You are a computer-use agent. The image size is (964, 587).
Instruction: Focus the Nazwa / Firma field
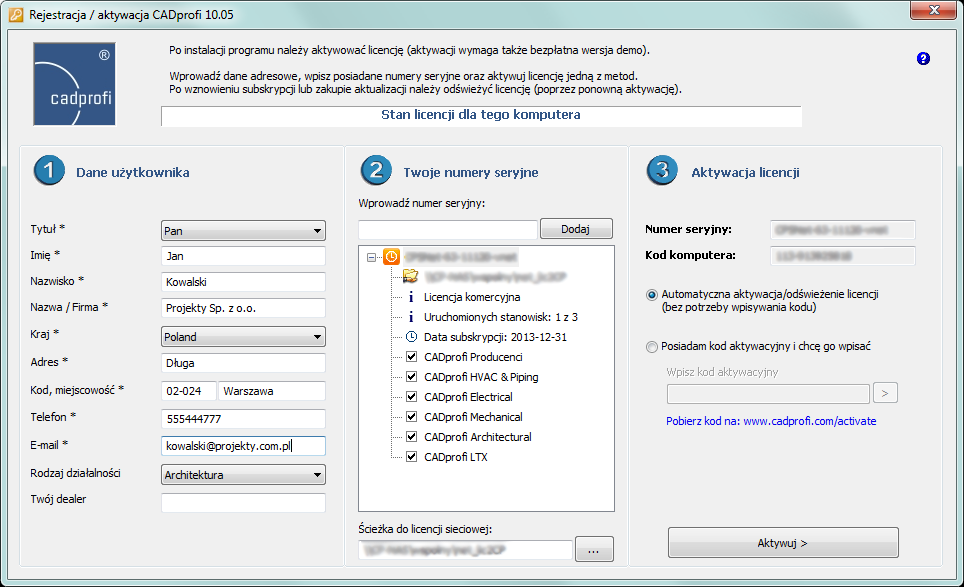(x=243, y=308)
